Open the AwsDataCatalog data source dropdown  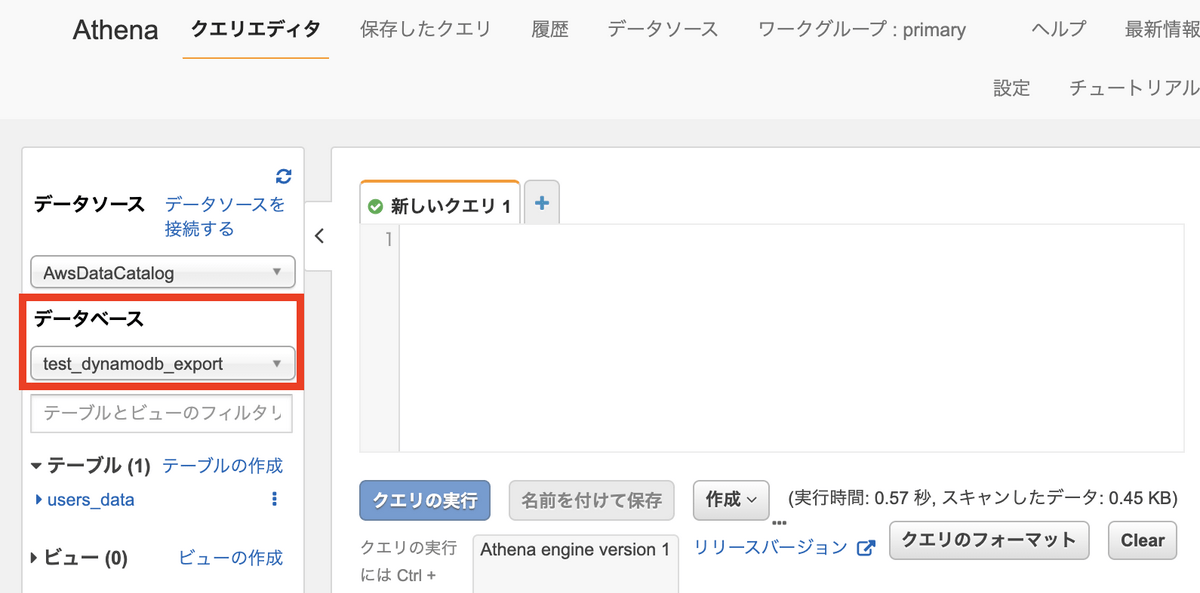[x=163, y=273]
